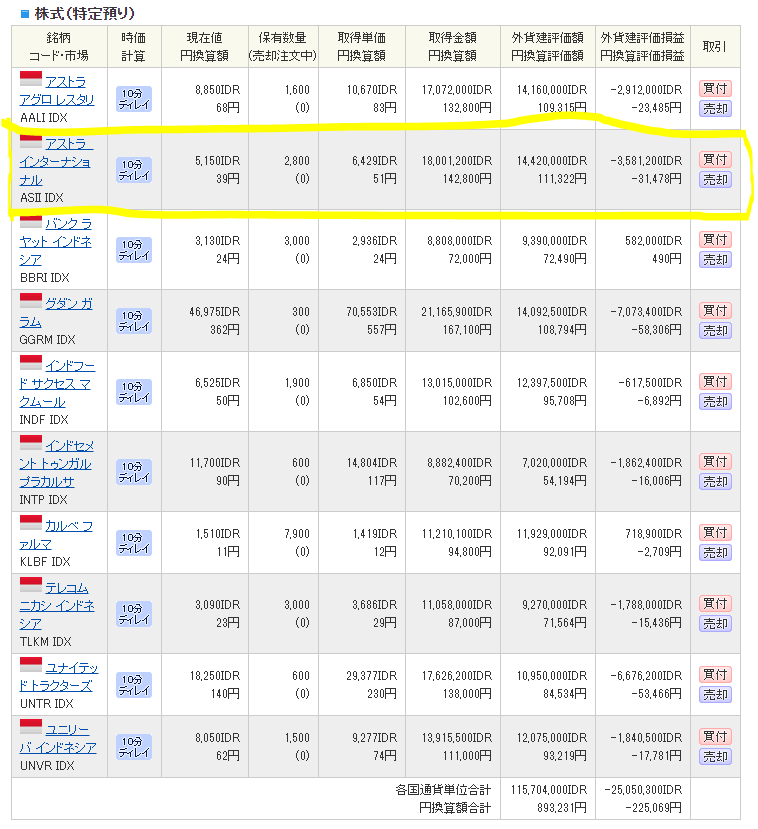This screenshot has height=829, width=758.
Task: Click Indonesia flag icon in INTP row
Action: tap(31, 443)
